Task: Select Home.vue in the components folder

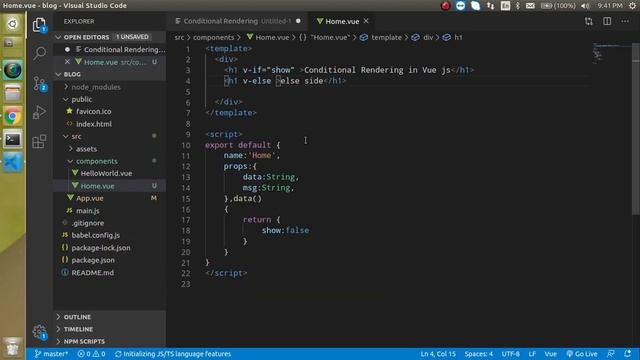Action: [x=109, y=186]
